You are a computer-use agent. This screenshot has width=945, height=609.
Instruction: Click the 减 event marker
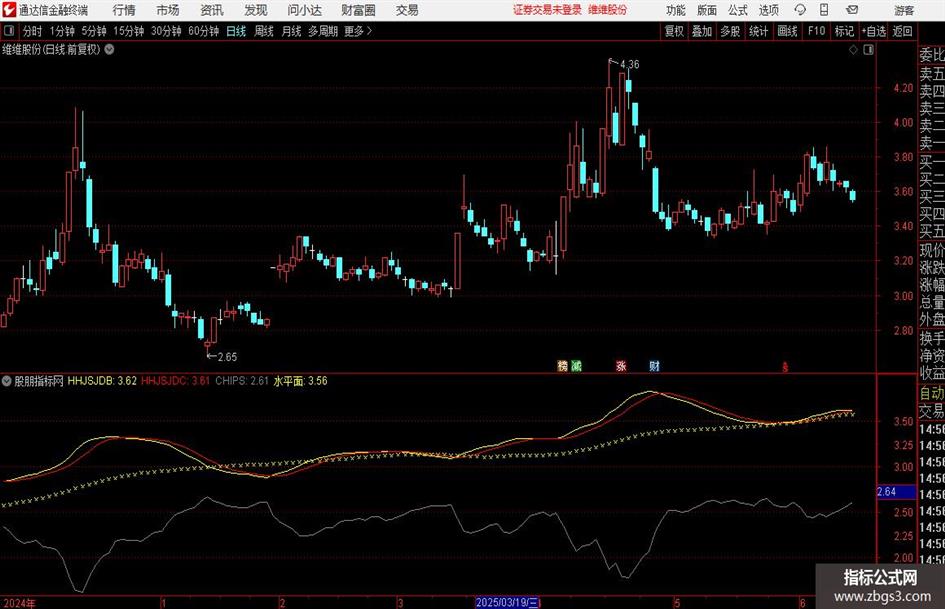[x=576, y=365]
